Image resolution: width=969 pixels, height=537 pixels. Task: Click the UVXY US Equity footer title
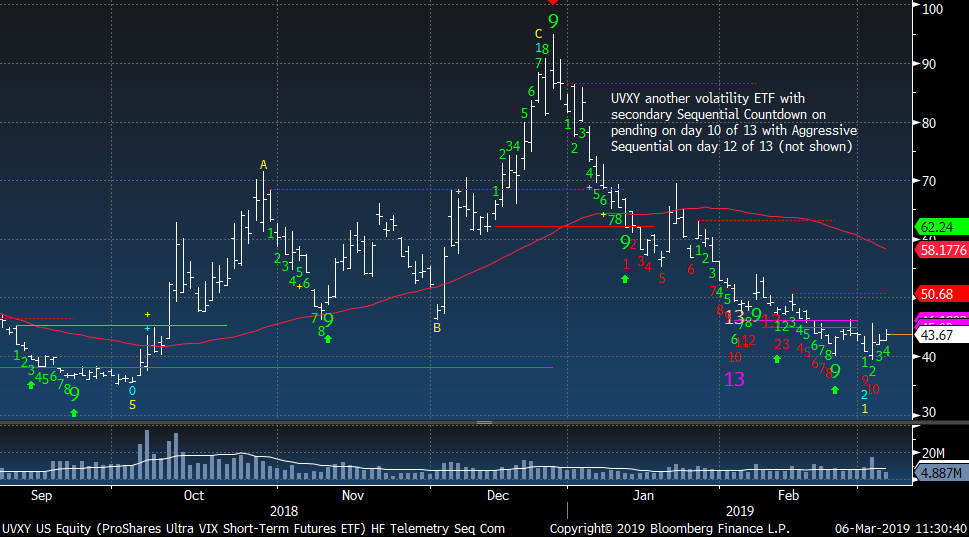coord(253,529)
